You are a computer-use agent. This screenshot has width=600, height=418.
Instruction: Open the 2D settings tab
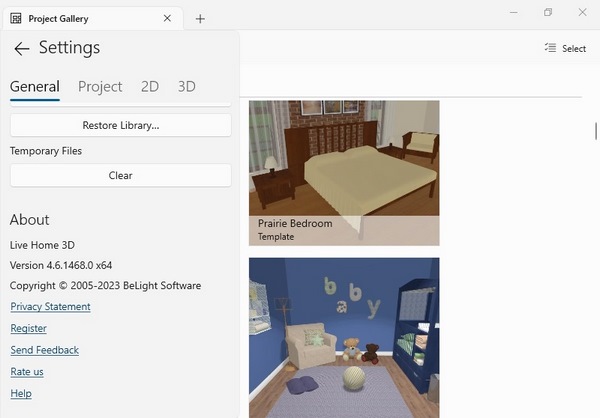[150, 87]
